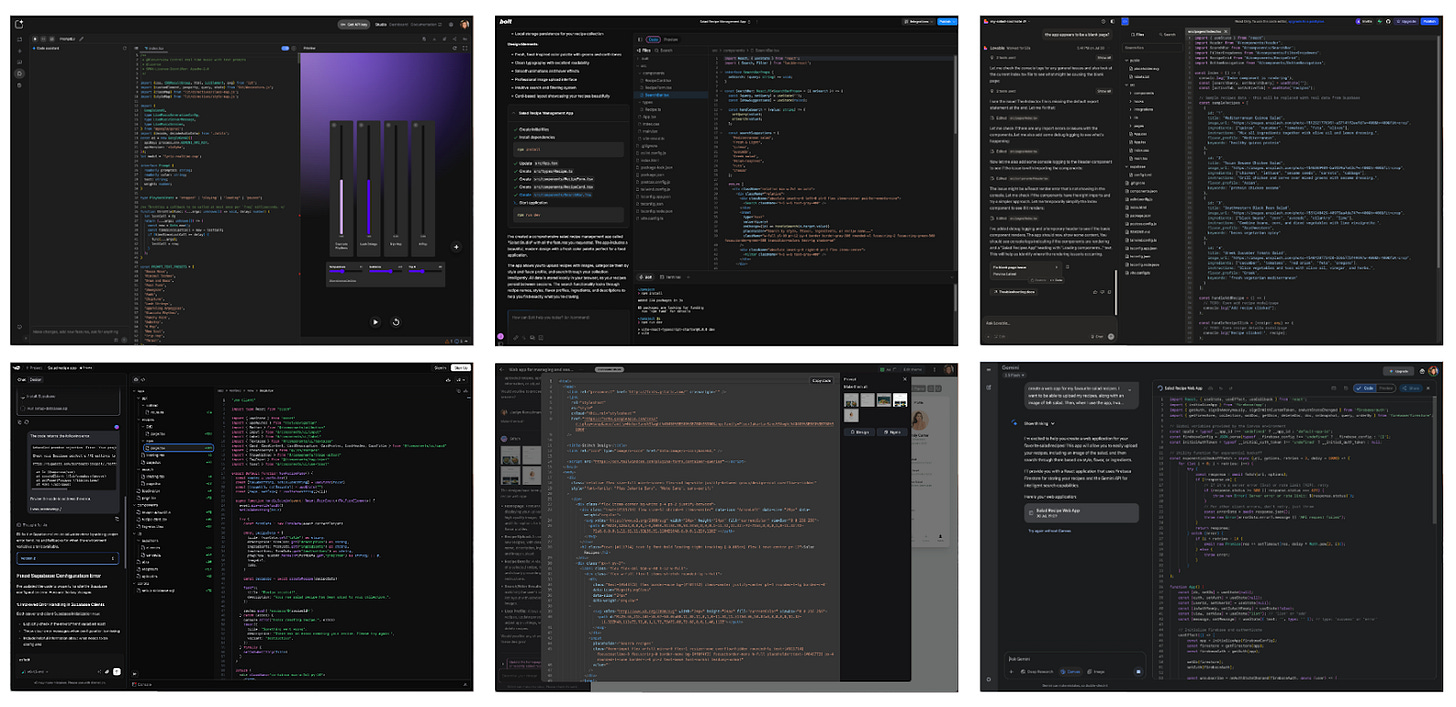Click Share in Gemini canvas
Screen dimensions: 1456x707
[1411, 389]
